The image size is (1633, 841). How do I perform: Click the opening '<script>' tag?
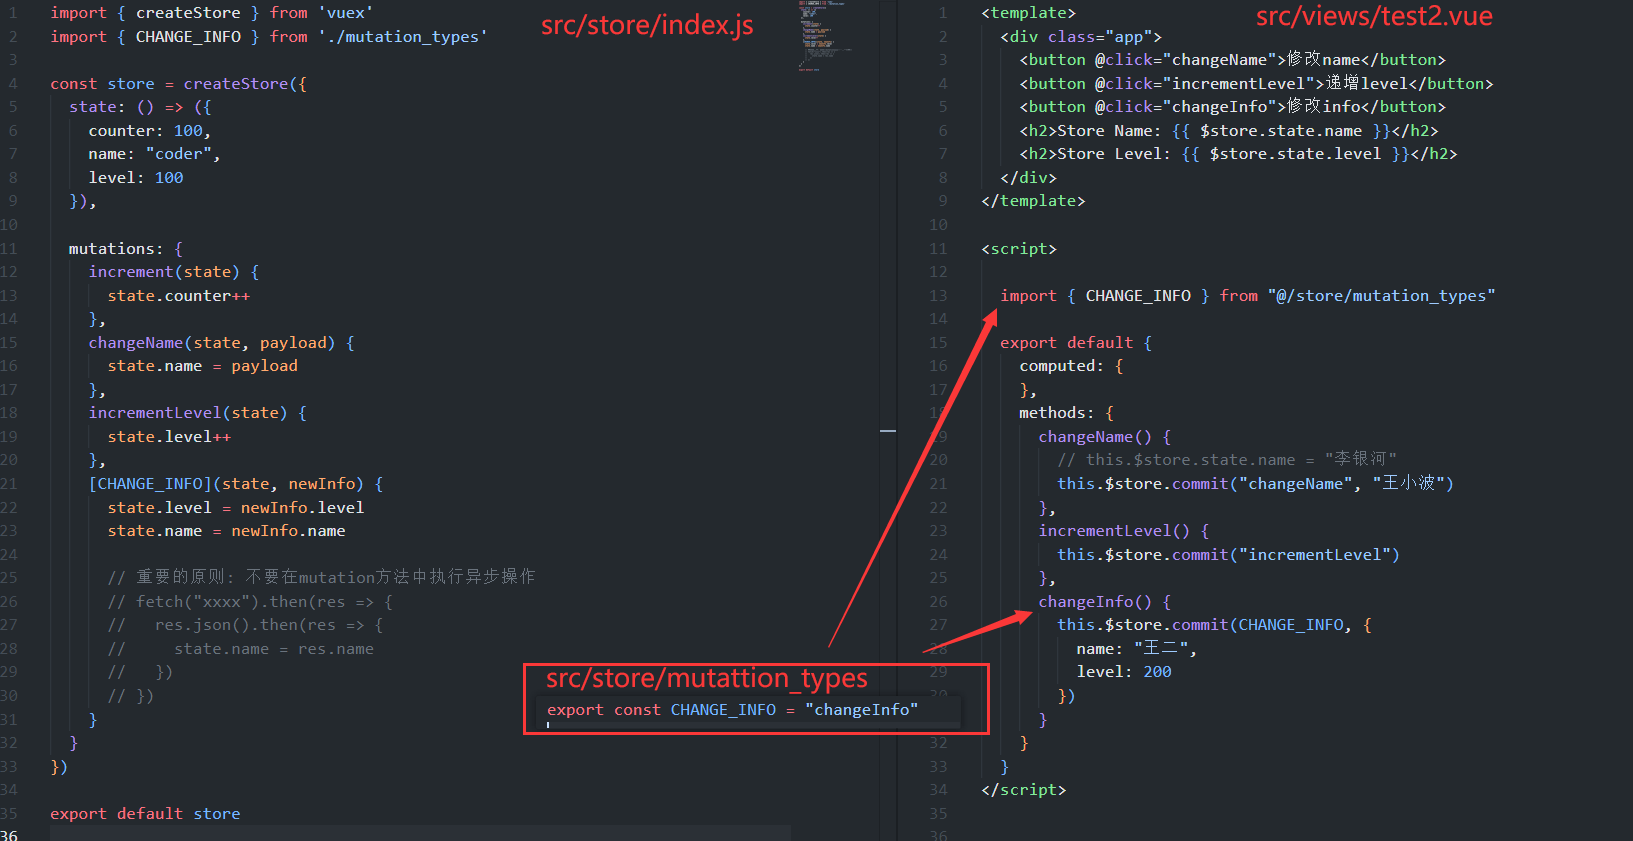pos(1019,249)
